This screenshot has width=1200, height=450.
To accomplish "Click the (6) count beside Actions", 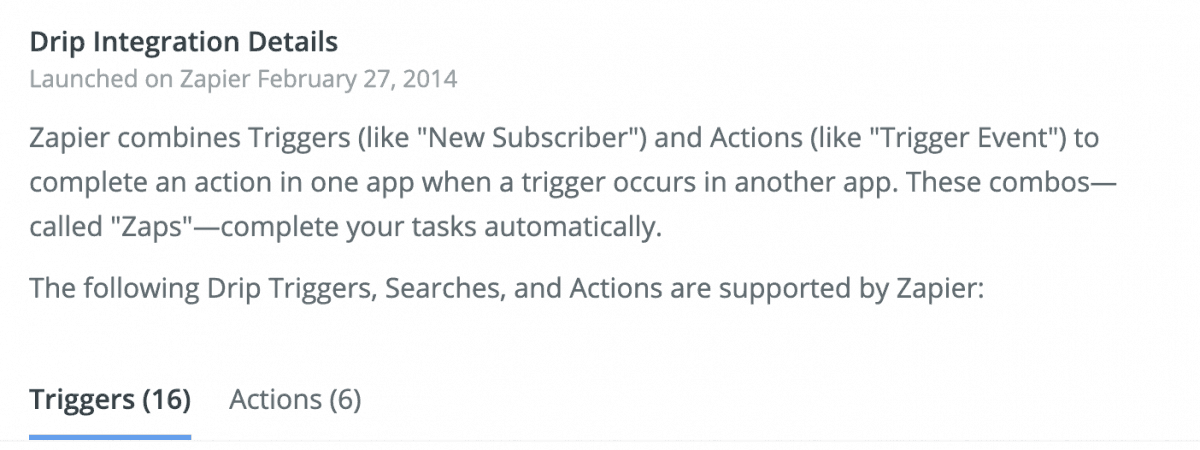I will point(343,400).
